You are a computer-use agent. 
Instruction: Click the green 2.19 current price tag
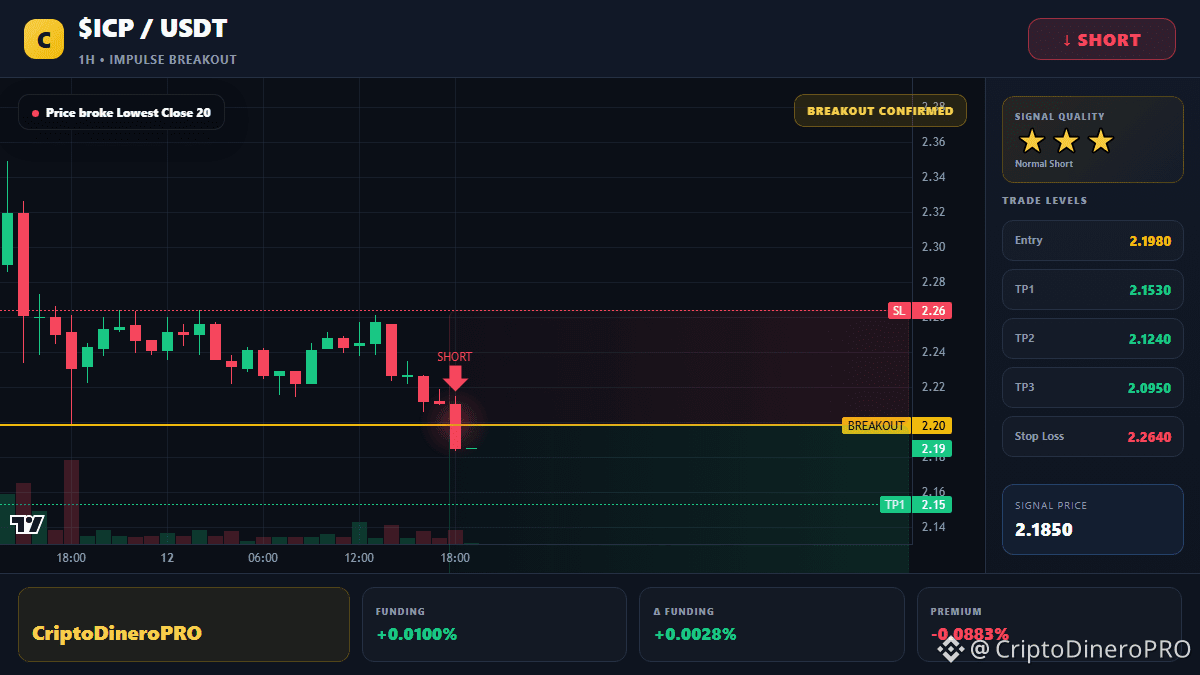tap(932, 449)
